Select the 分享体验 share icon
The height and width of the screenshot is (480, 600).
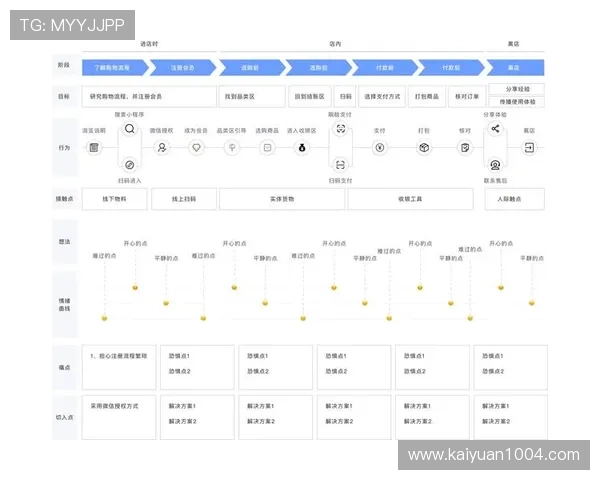pyautogui.click(x=495, y=129)
